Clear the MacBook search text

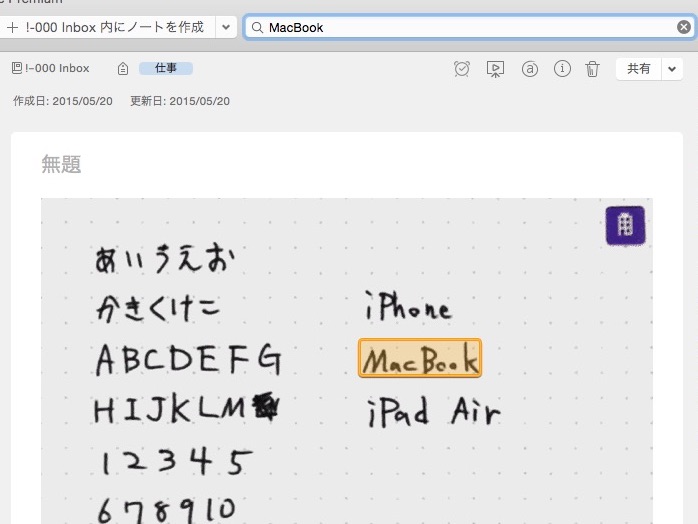click(684, 28)
